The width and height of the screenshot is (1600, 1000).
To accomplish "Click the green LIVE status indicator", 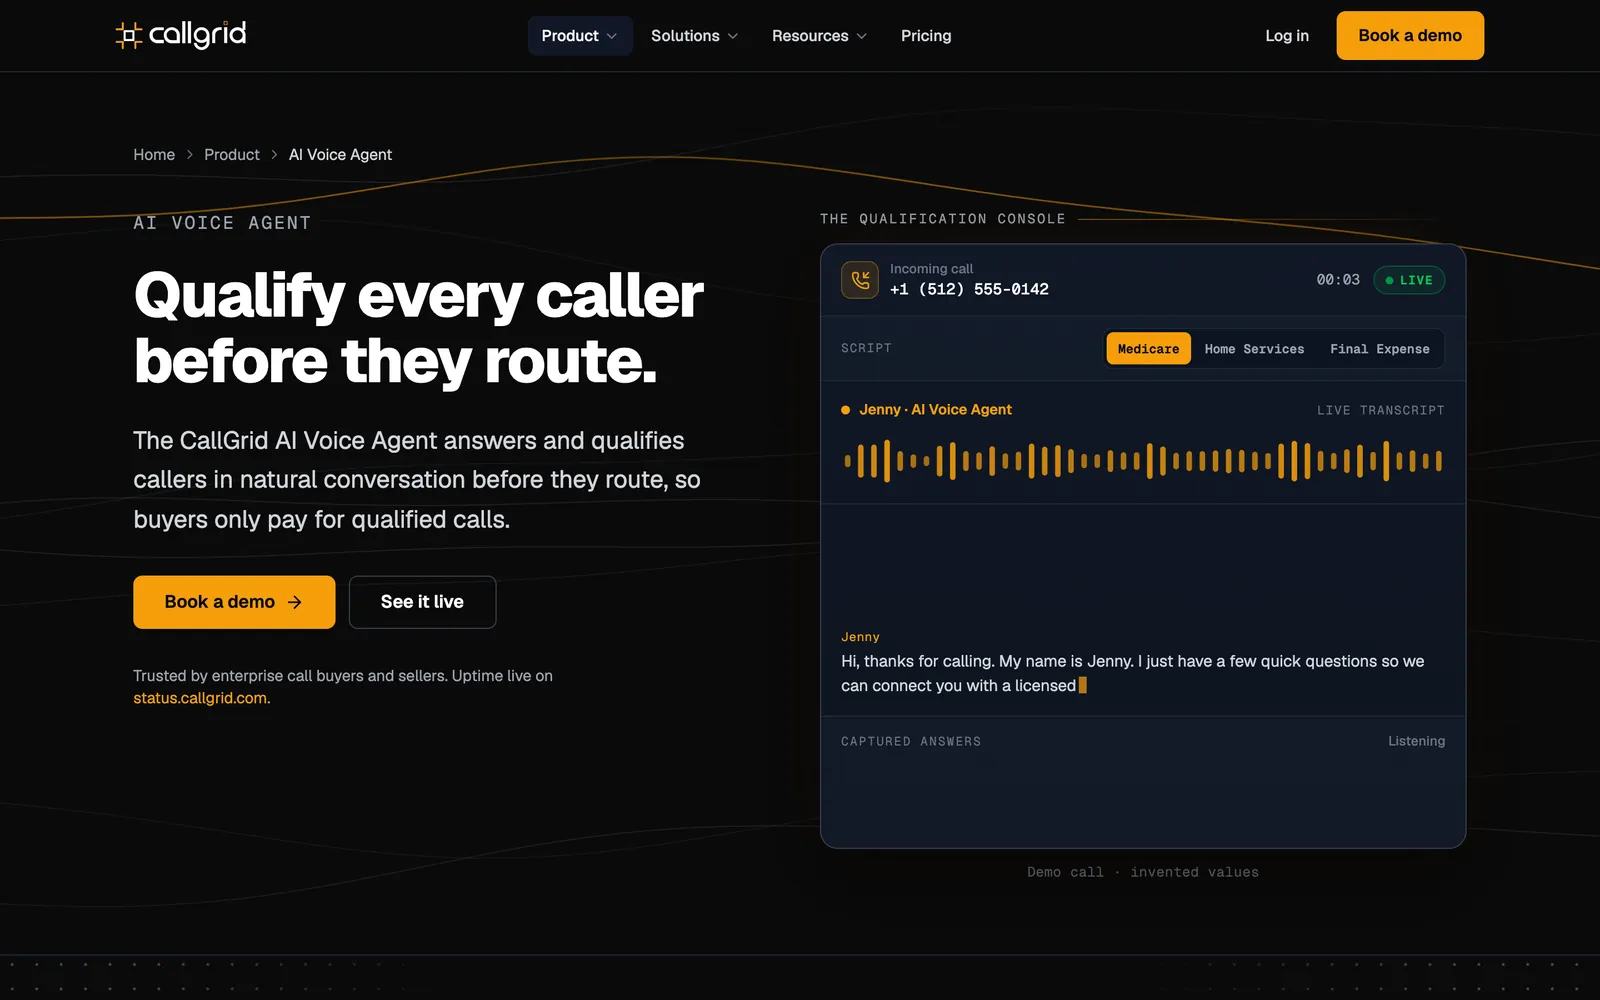I will (x=1409, y=280).
